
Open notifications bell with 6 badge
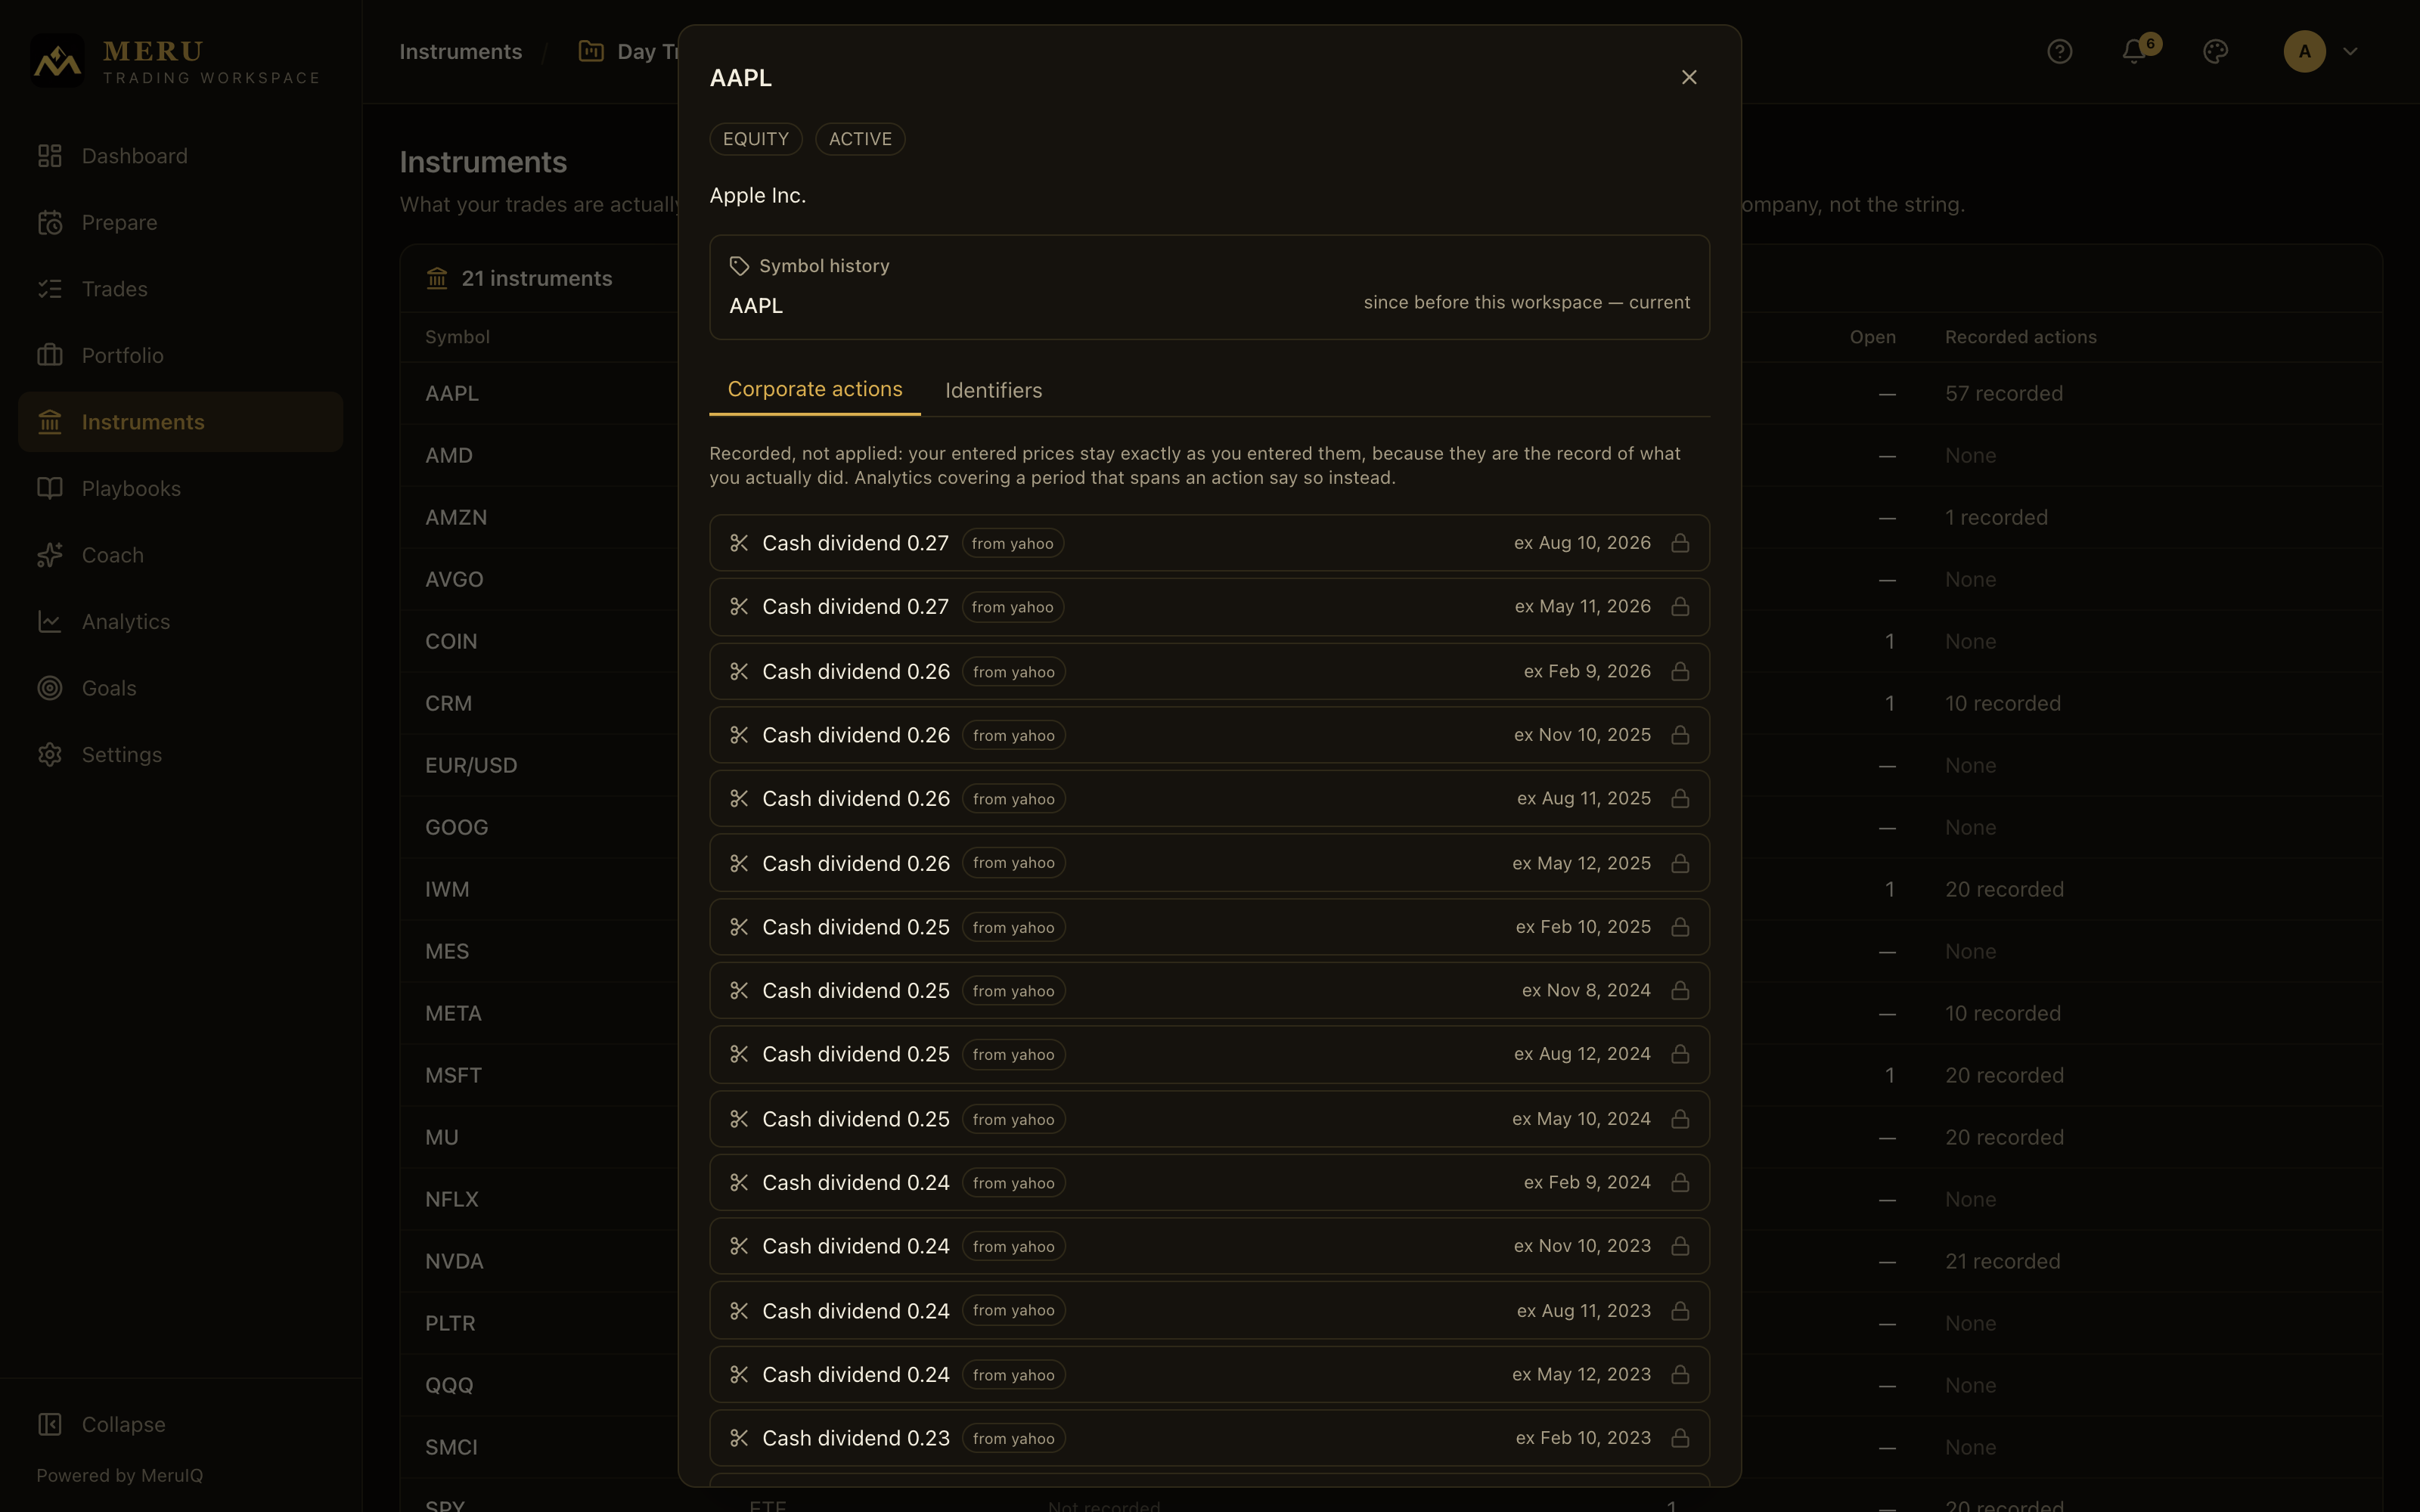click(2134, 51)
